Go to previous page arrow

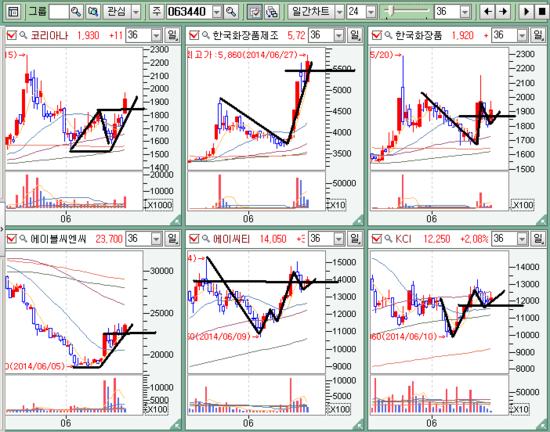tap(487, 12)
